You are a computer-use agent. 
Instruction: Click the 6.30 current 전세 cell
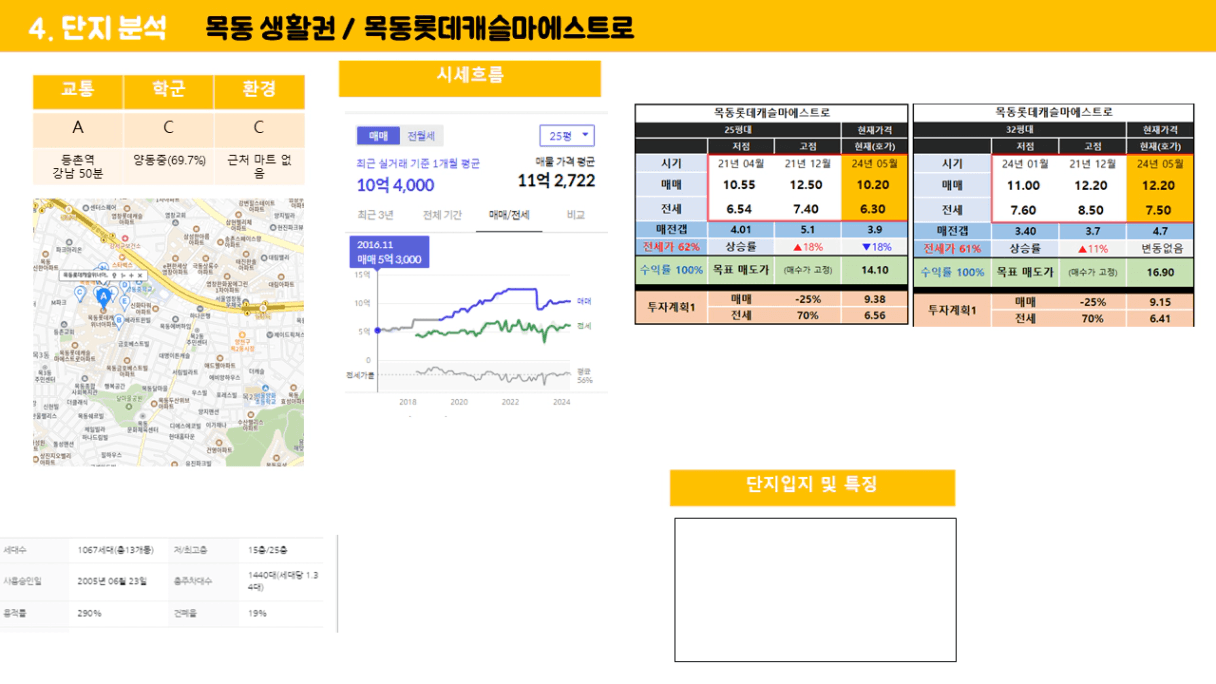[874, 209]
